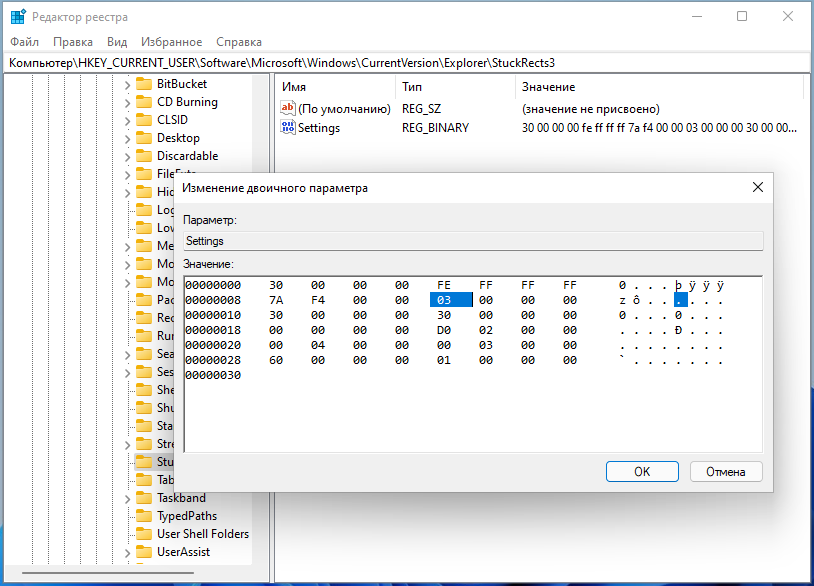Select the TypedPaths folder icon
The image size is (814, 586).
pos(143,516)
